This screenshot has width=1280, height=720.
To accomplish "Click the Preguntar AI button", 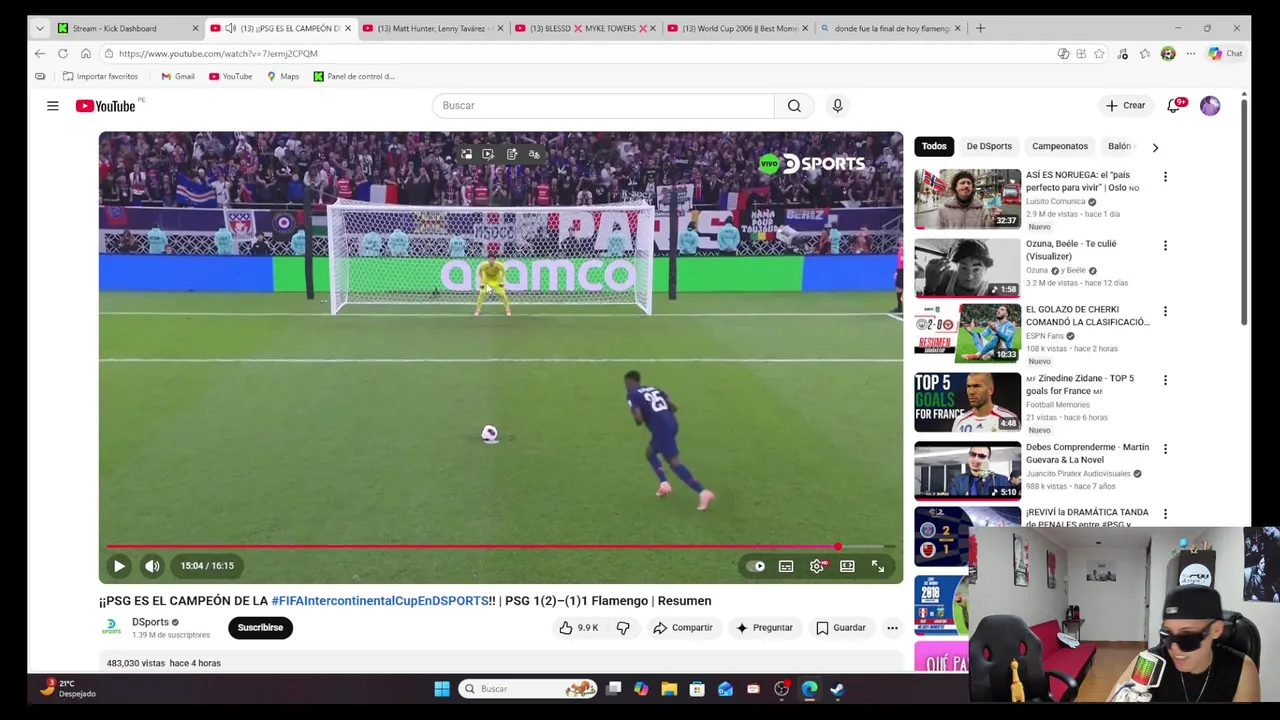I will click(764, 628).
